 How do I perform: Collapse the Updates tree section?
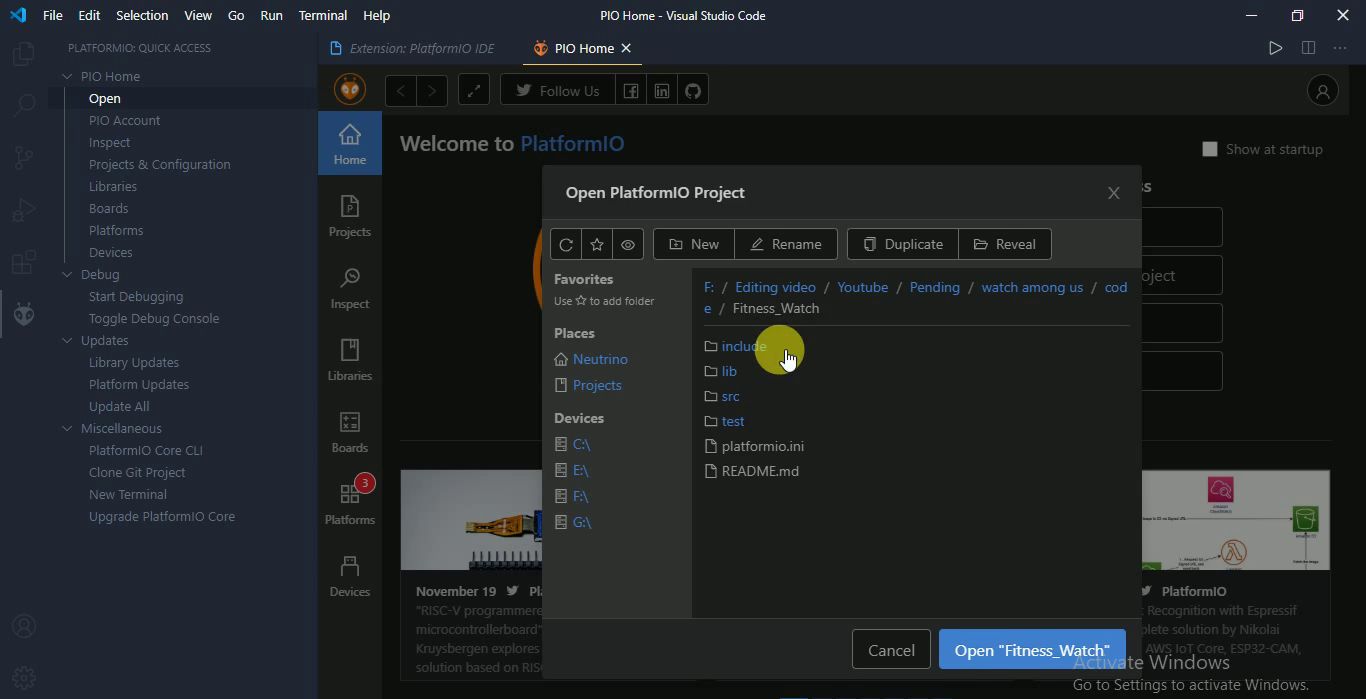(x=68, y=340)
